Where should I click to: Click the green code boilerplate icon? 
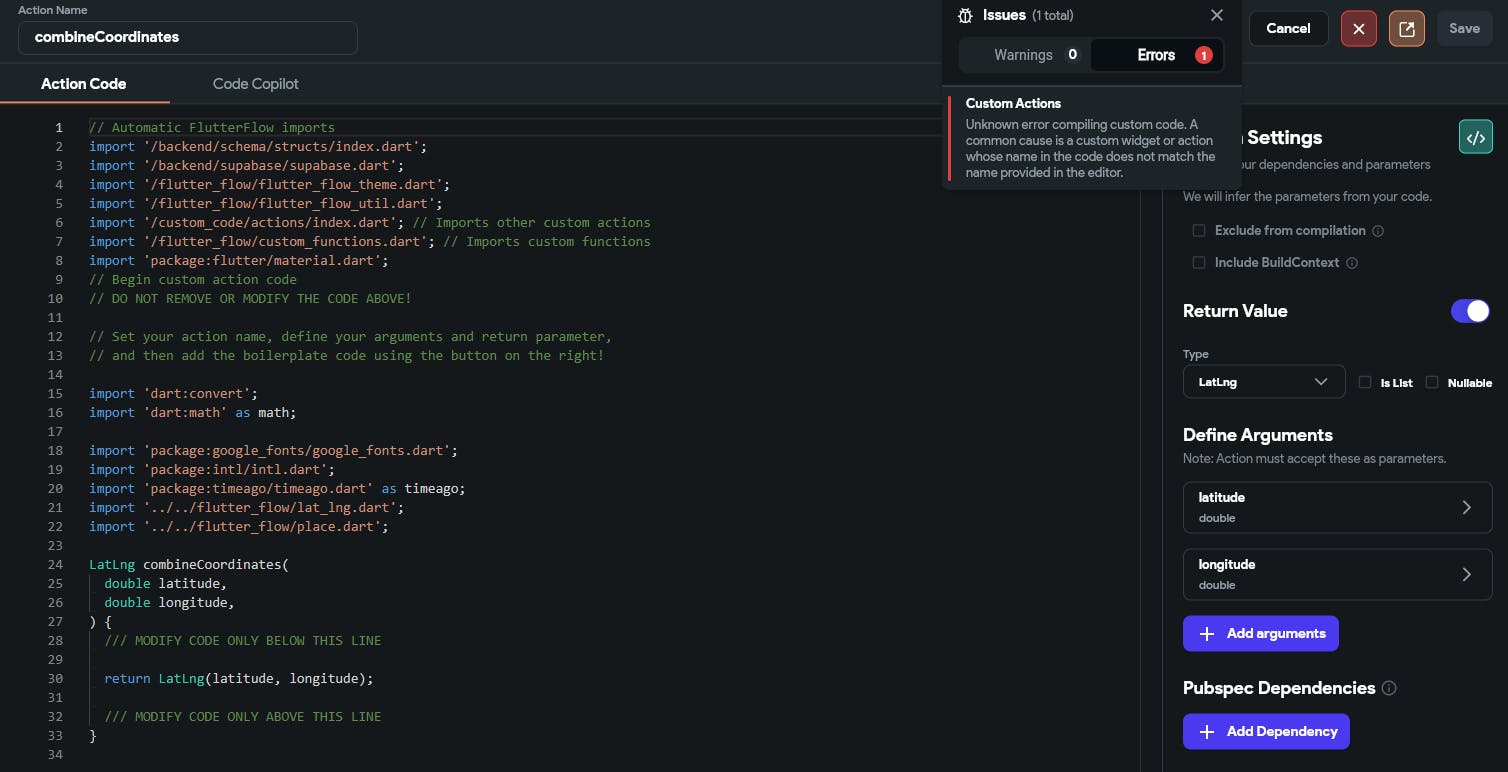[1475, 137]
